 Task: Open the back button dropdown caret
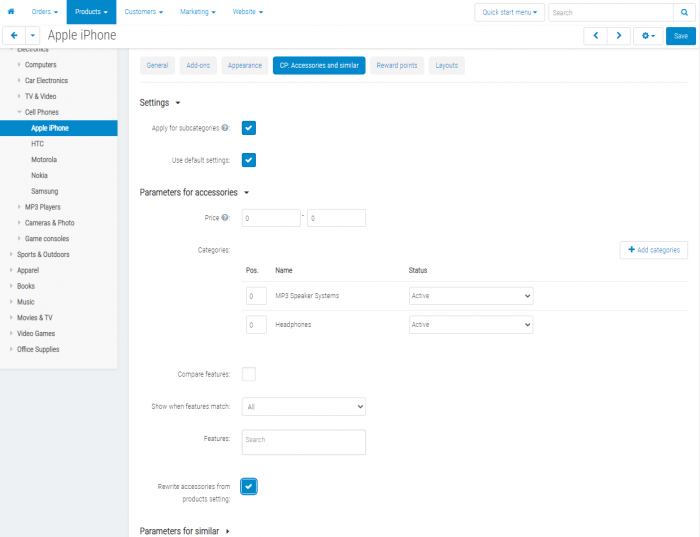coord(33,36)
